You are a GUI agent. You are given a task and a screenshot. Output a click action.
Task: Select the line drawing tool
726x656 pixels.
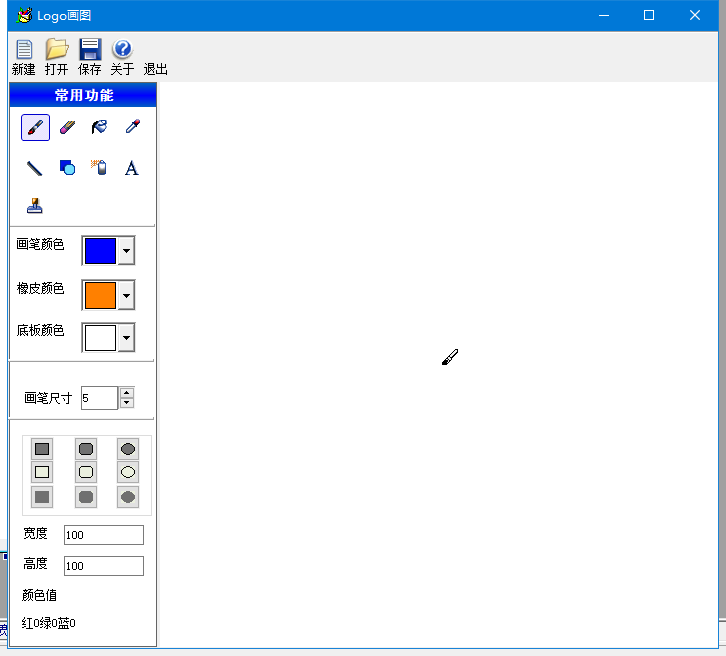point(35,168)
